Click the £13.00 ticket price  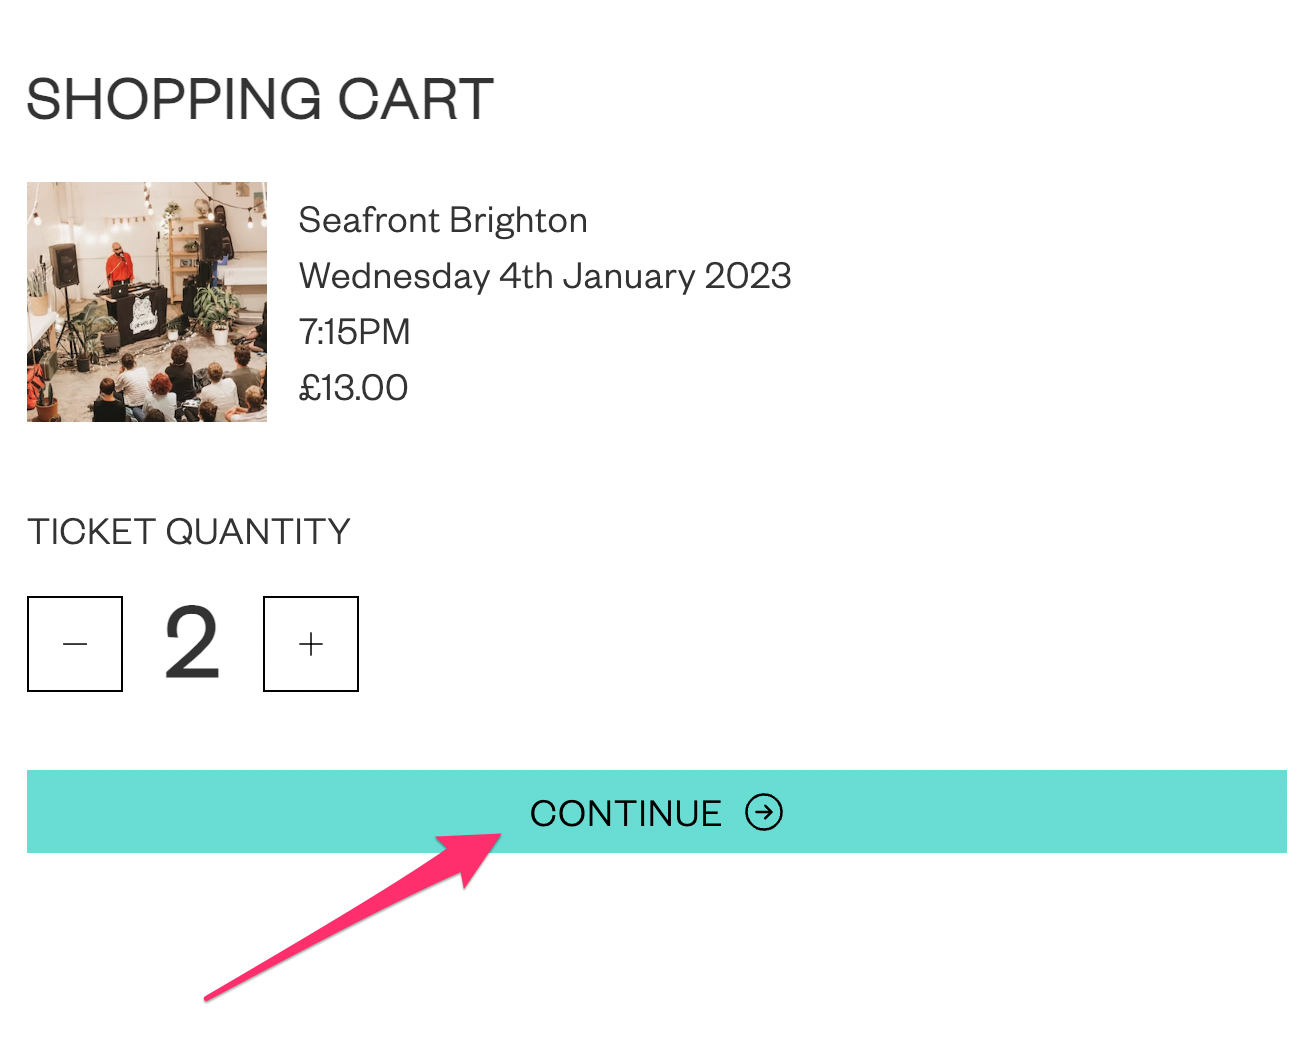pyautogui.click(x=354, y=388)
